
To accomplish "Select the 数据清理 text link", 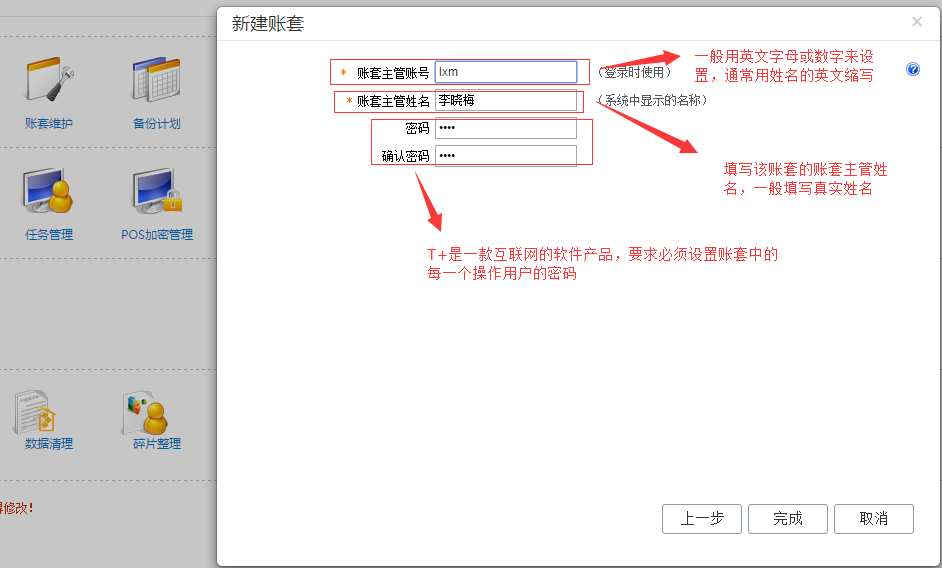I will [x=49, y=444].
